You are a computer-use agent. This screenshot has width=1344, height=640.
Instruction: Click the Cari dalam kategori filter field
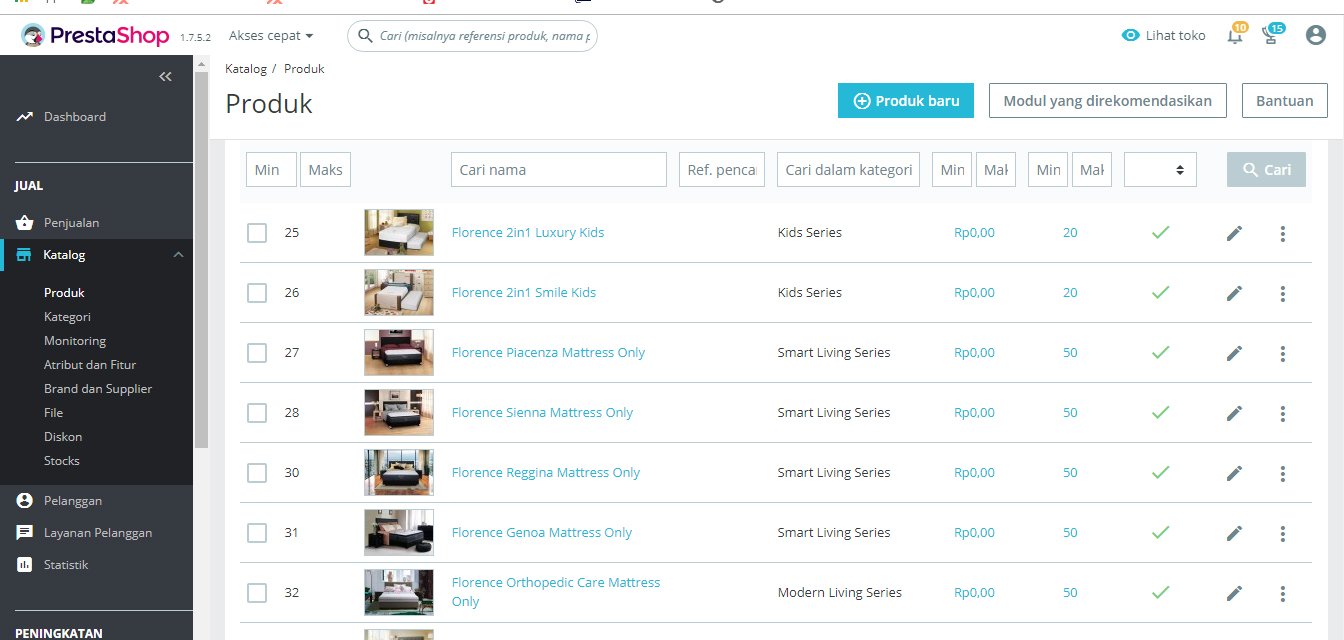pyautogui.click(x=849, y=170)
